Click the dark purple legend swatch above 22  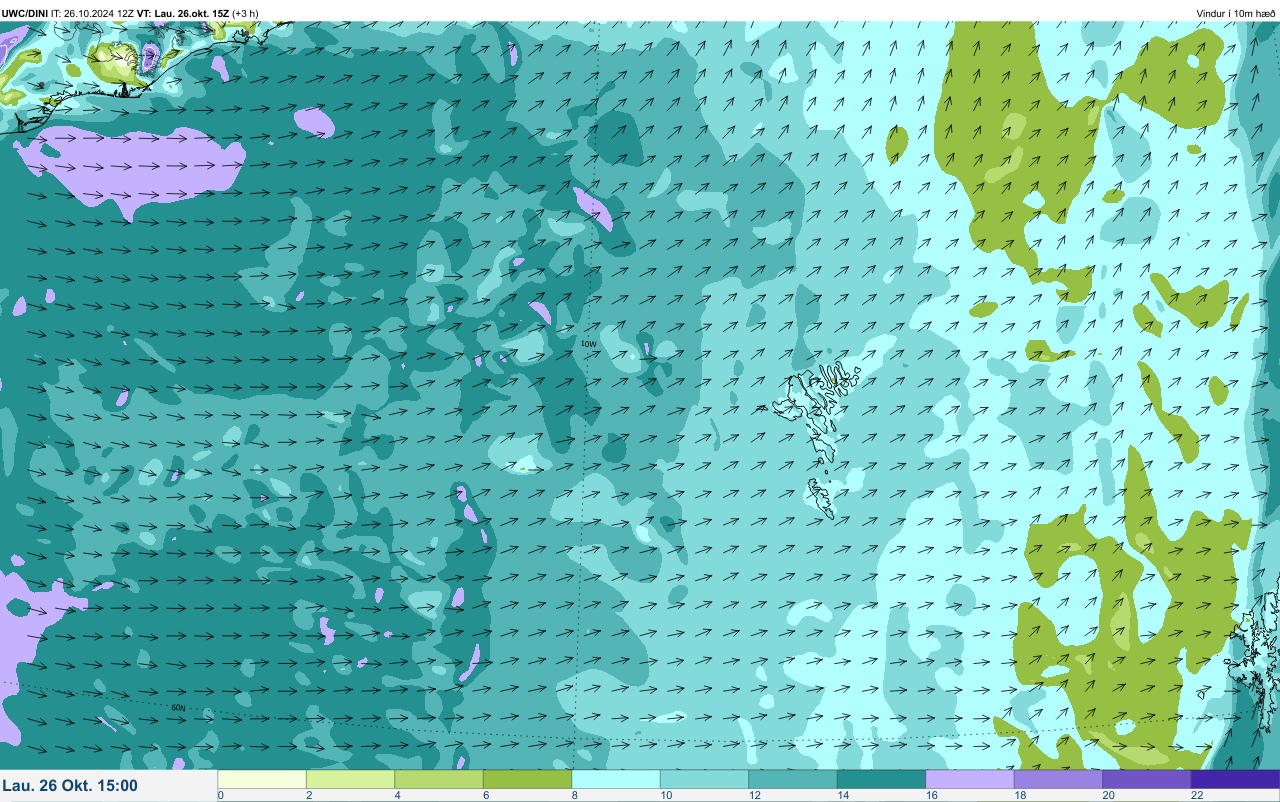[1235, 779]
